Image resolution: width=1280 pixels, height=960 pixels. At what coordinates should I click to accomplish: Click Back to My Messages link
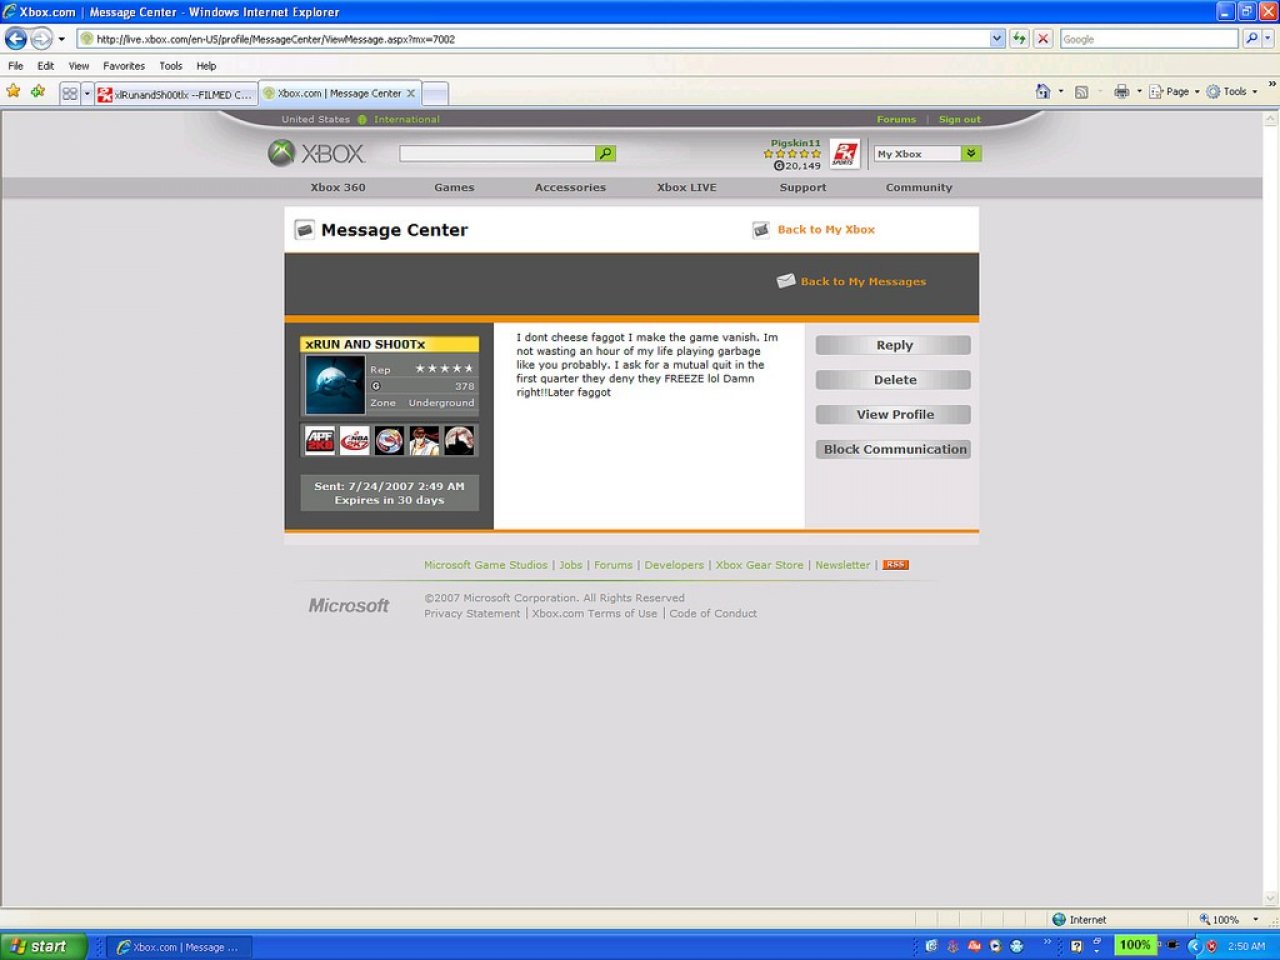[x=863, y=282]
